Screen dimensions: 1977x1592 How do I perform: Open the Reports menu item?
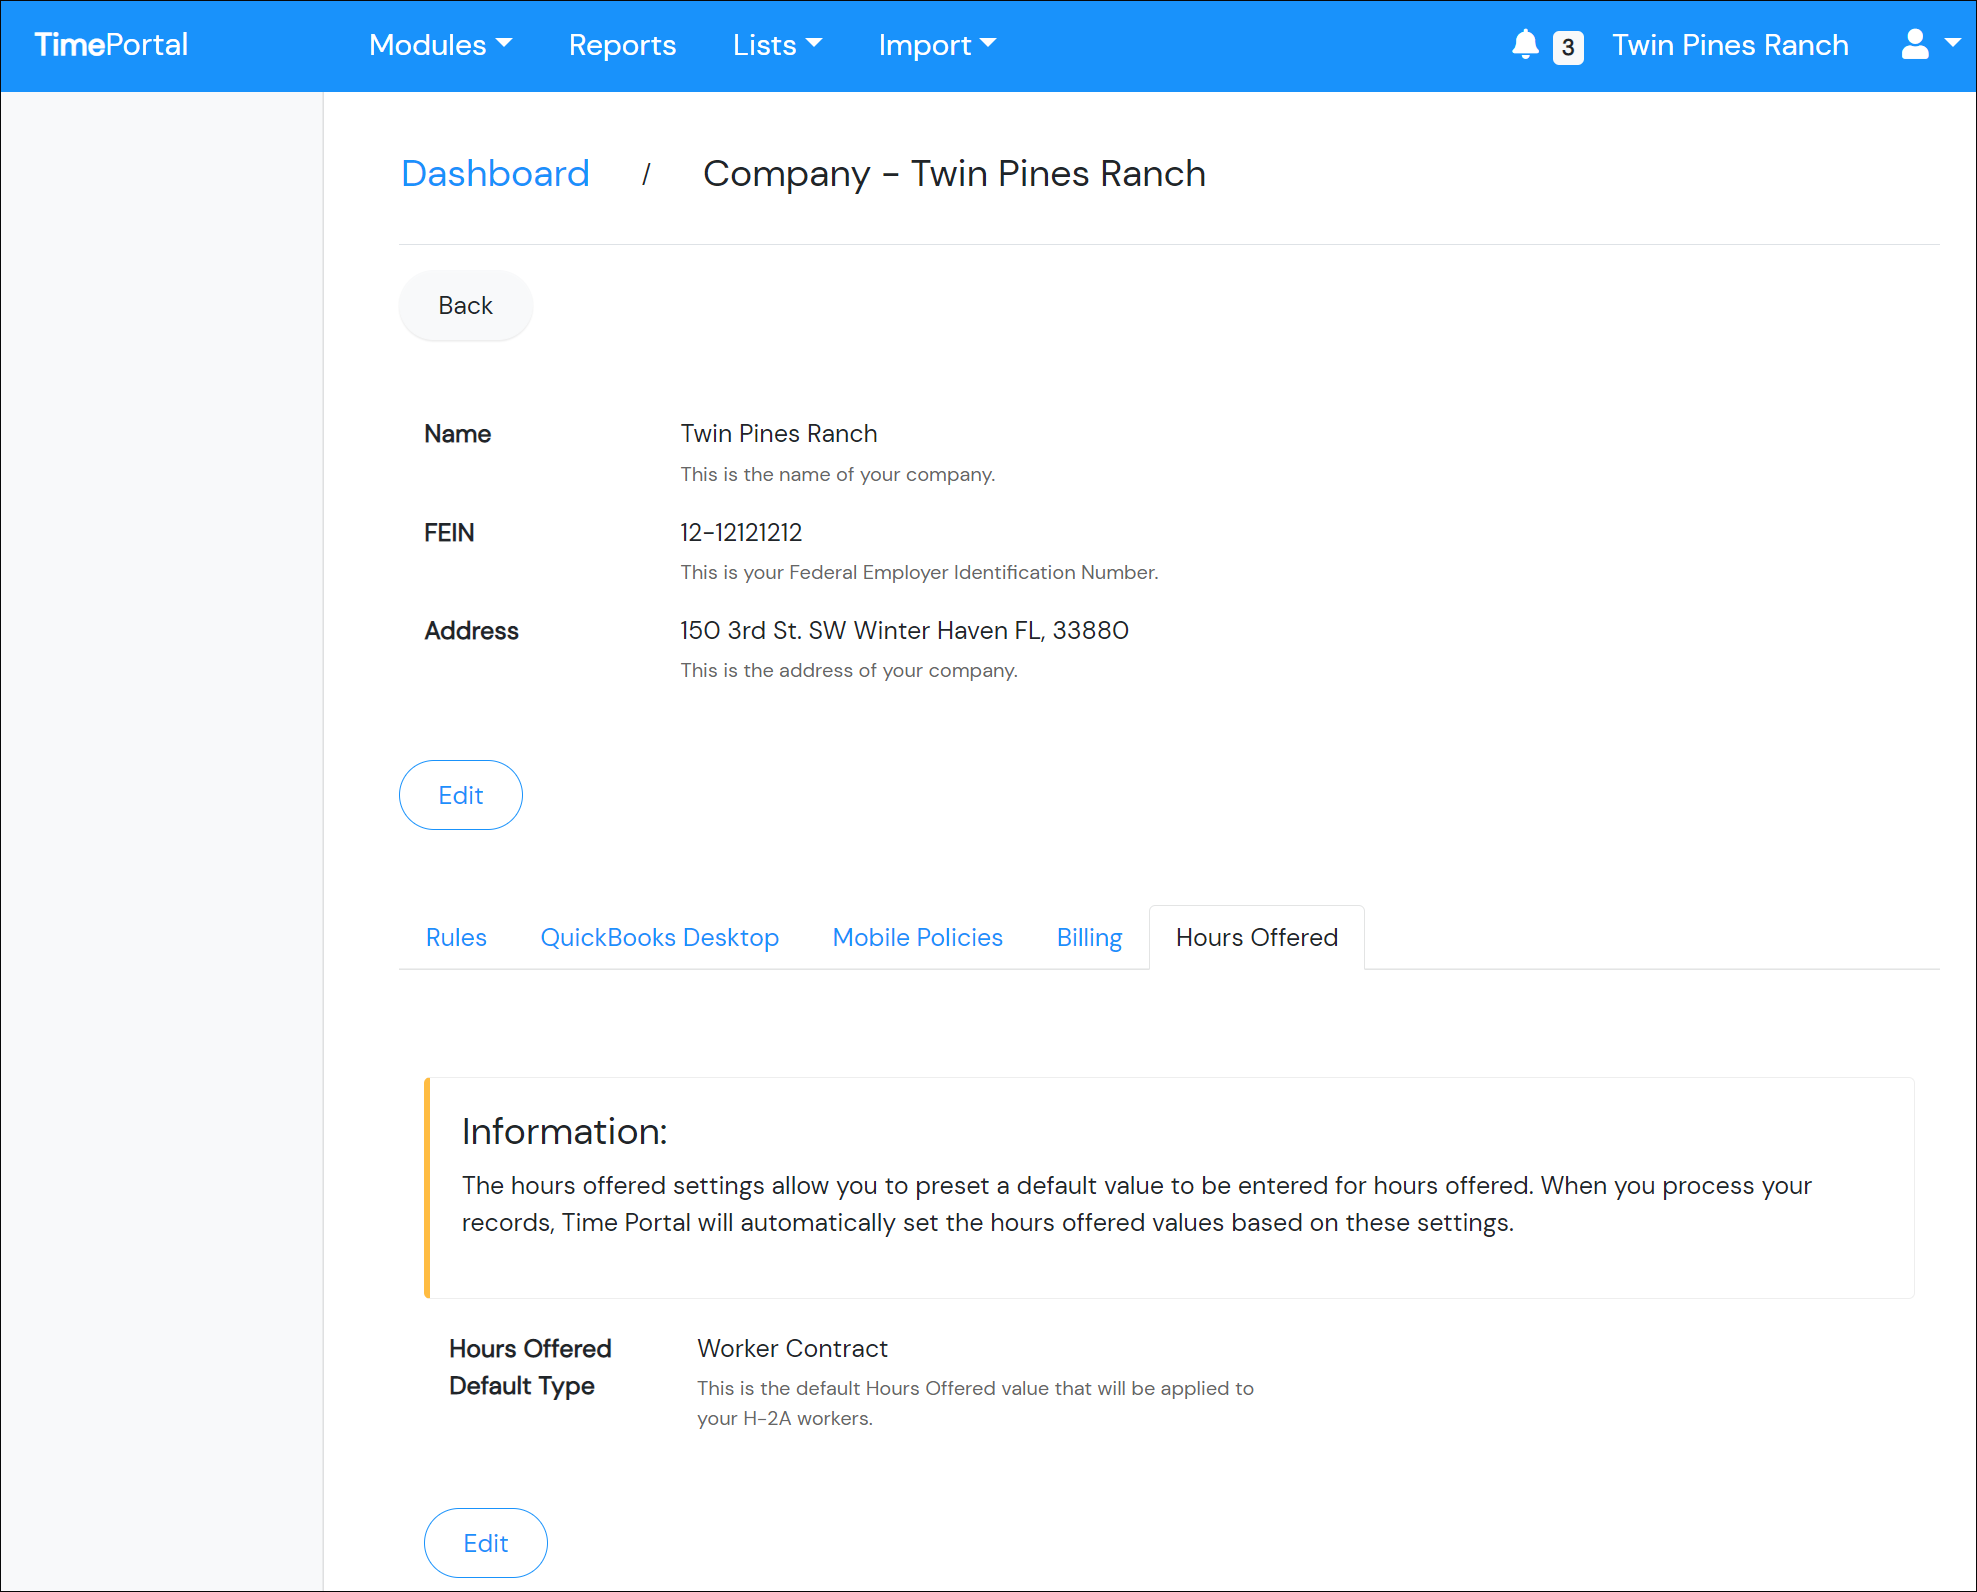click(622, 45)
